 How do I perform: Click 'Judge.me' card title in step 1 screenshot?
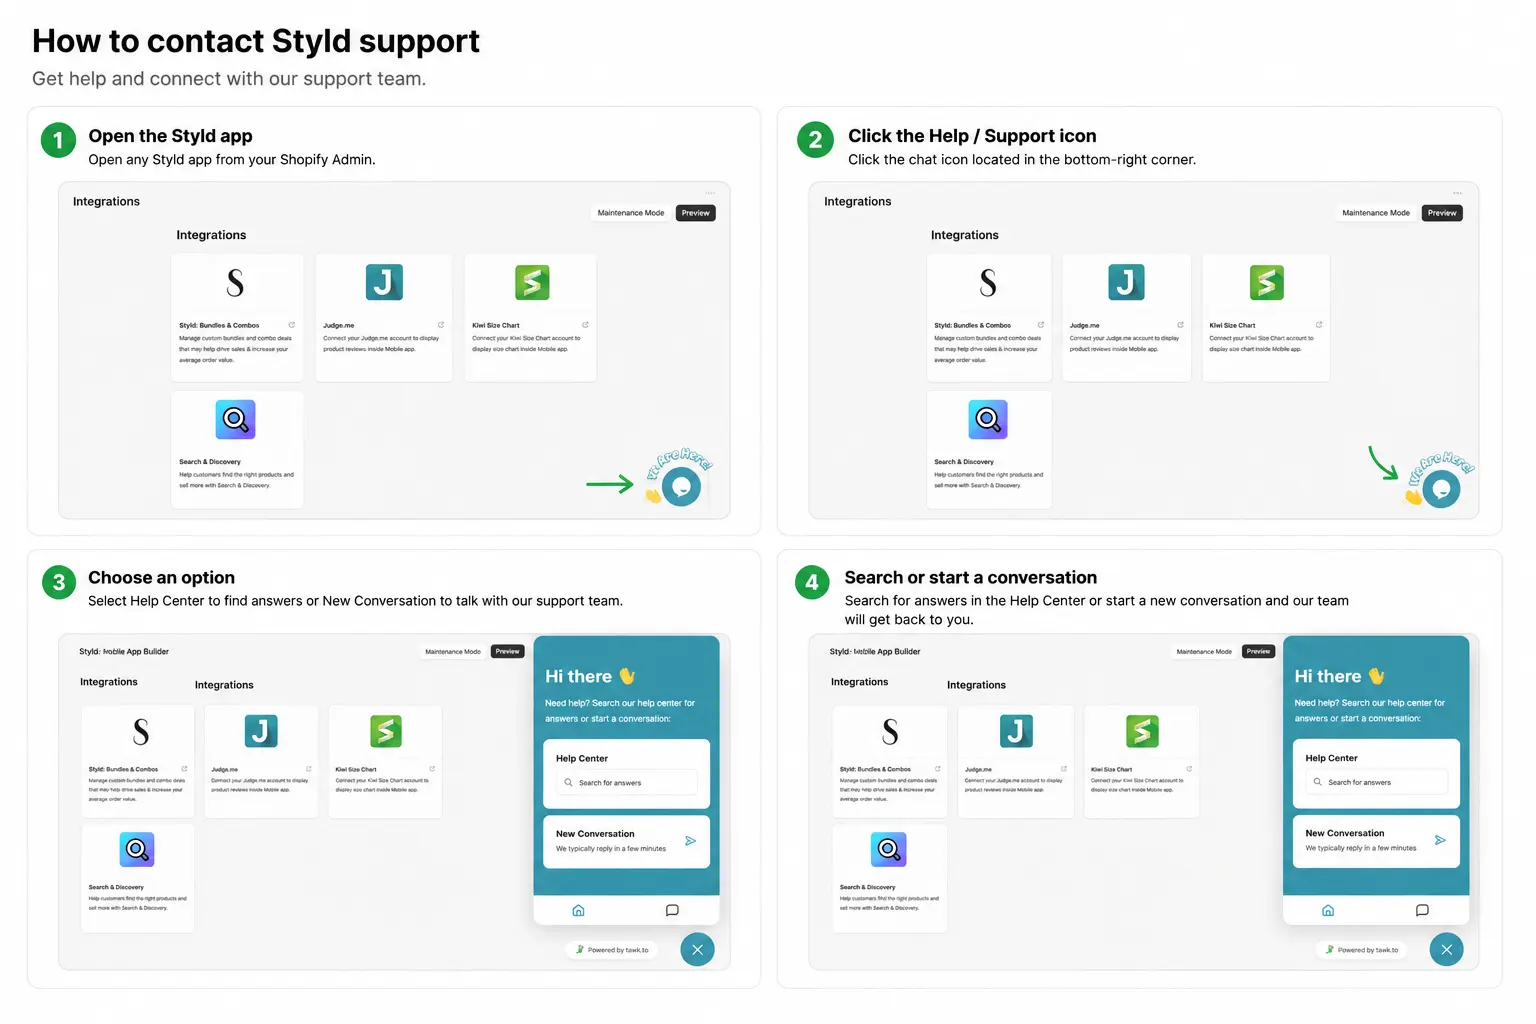coord(339,325)
